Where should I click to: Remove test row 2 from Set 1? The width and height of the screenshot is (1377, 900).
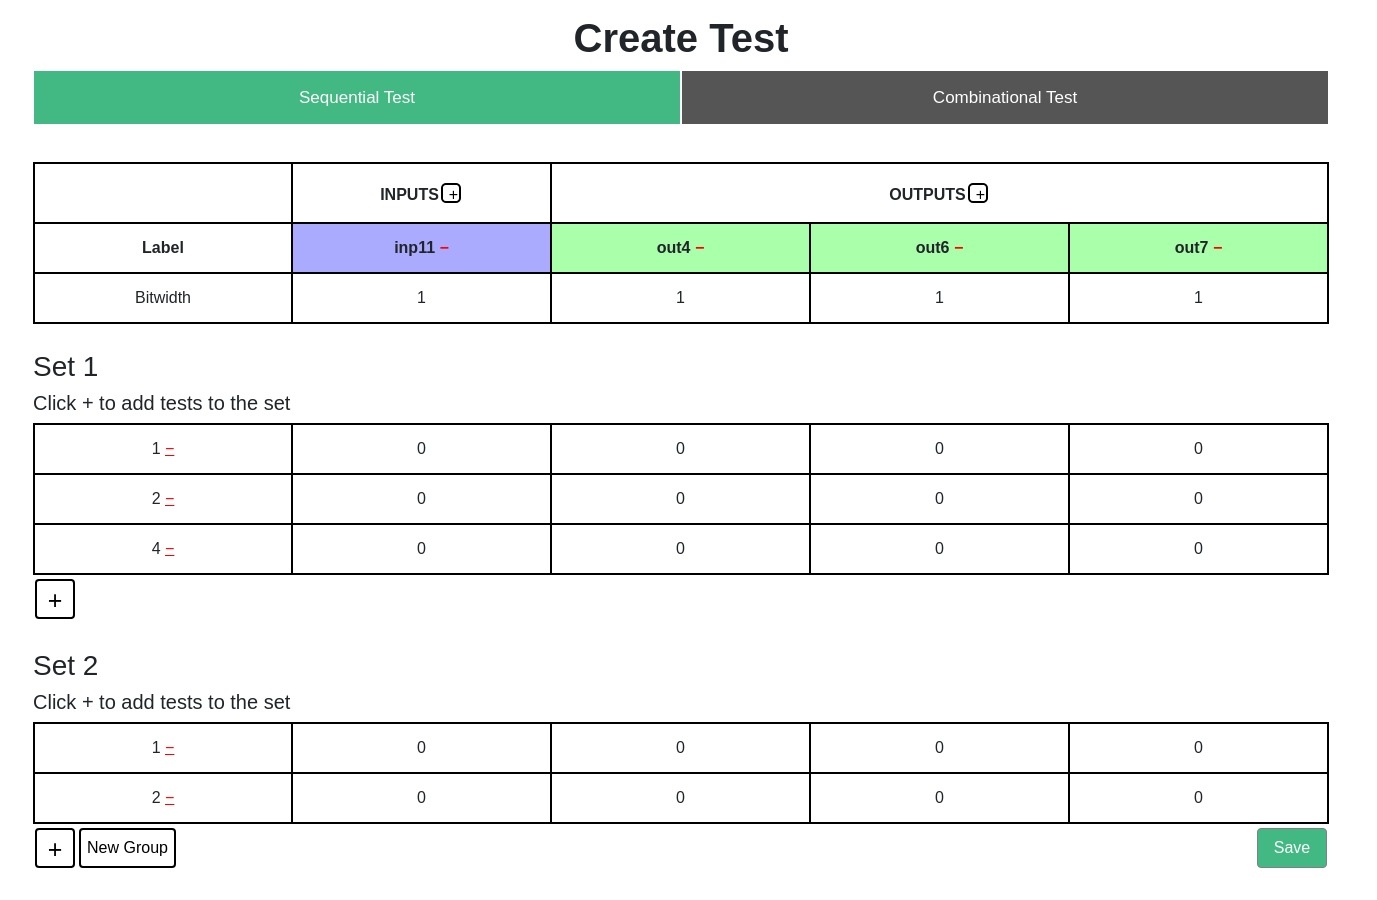(x=168, y=498)
